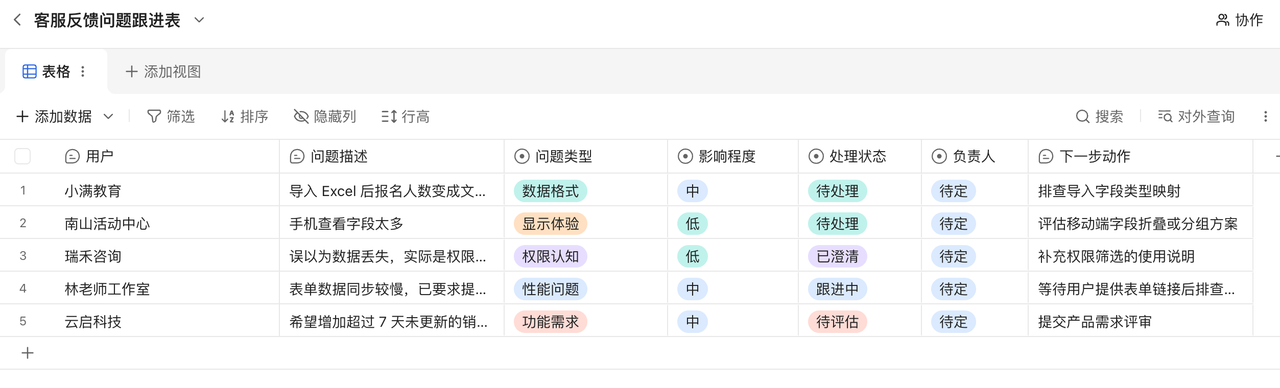Open the toolbar more options menu at far right
The height and width of the screenshot is (388, 1280).
point(1265,117)
